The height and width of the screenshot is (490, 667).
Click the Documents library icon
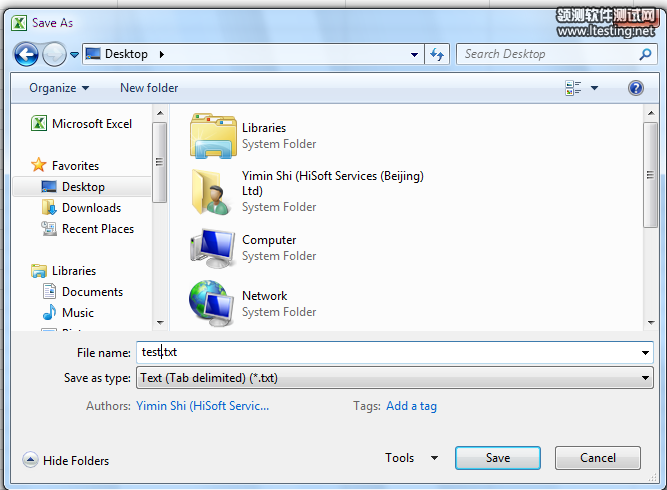click(49, 291)
